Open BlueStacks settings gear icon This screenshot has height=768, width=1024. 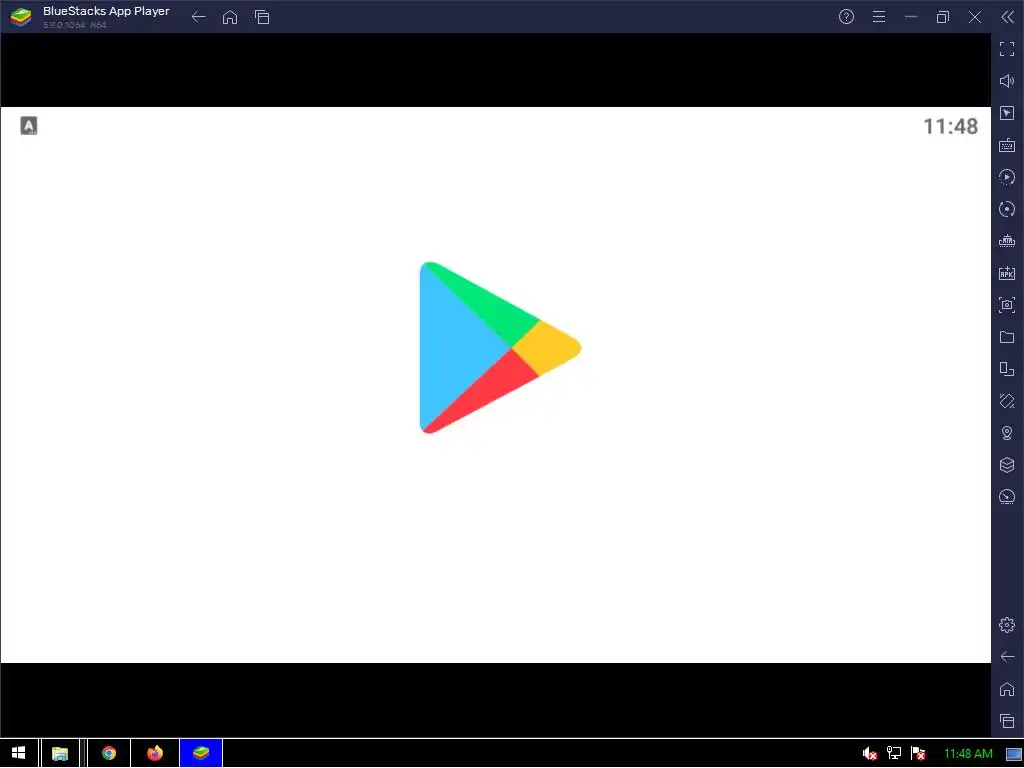coord(1007,625)
